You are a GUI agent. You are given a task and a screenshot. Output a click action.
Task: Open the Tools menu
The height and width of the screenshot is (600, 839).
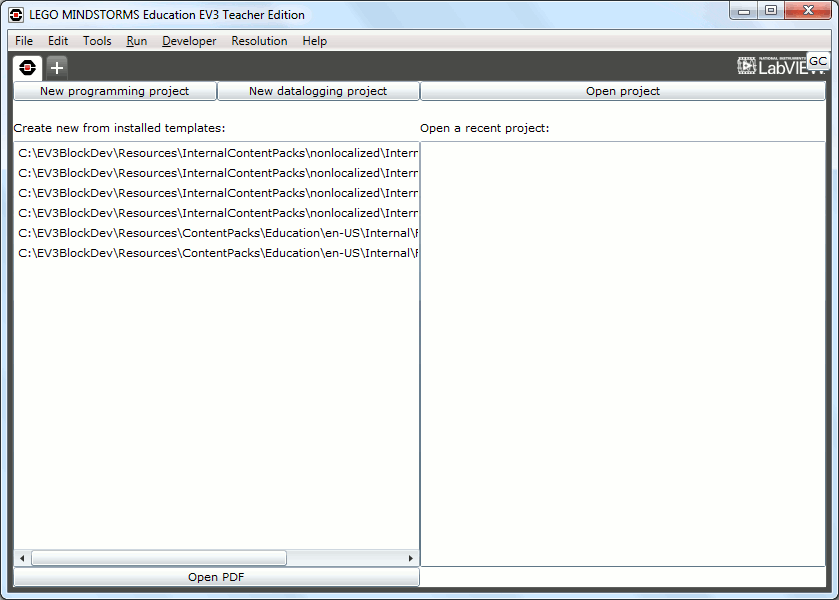click(x=97, y=41)
